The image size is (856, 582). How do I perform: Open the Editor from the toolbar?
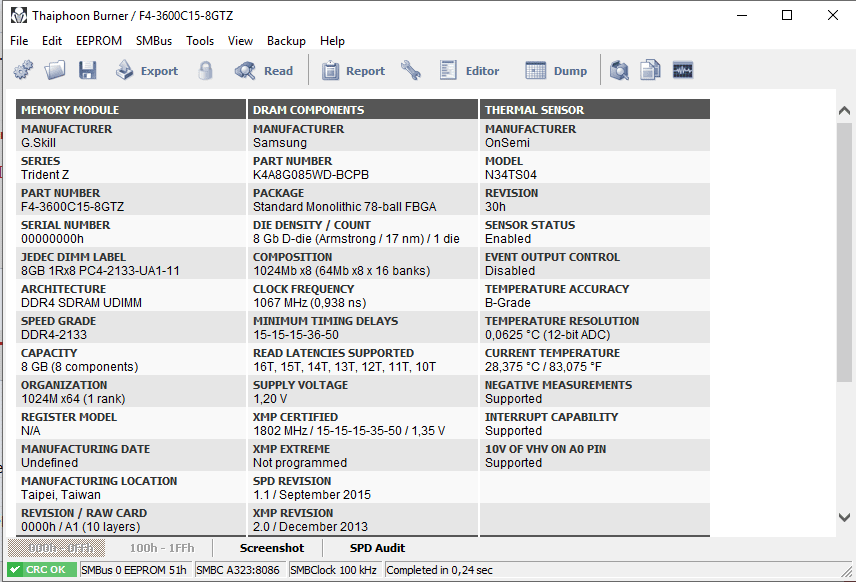pos(469,70)
